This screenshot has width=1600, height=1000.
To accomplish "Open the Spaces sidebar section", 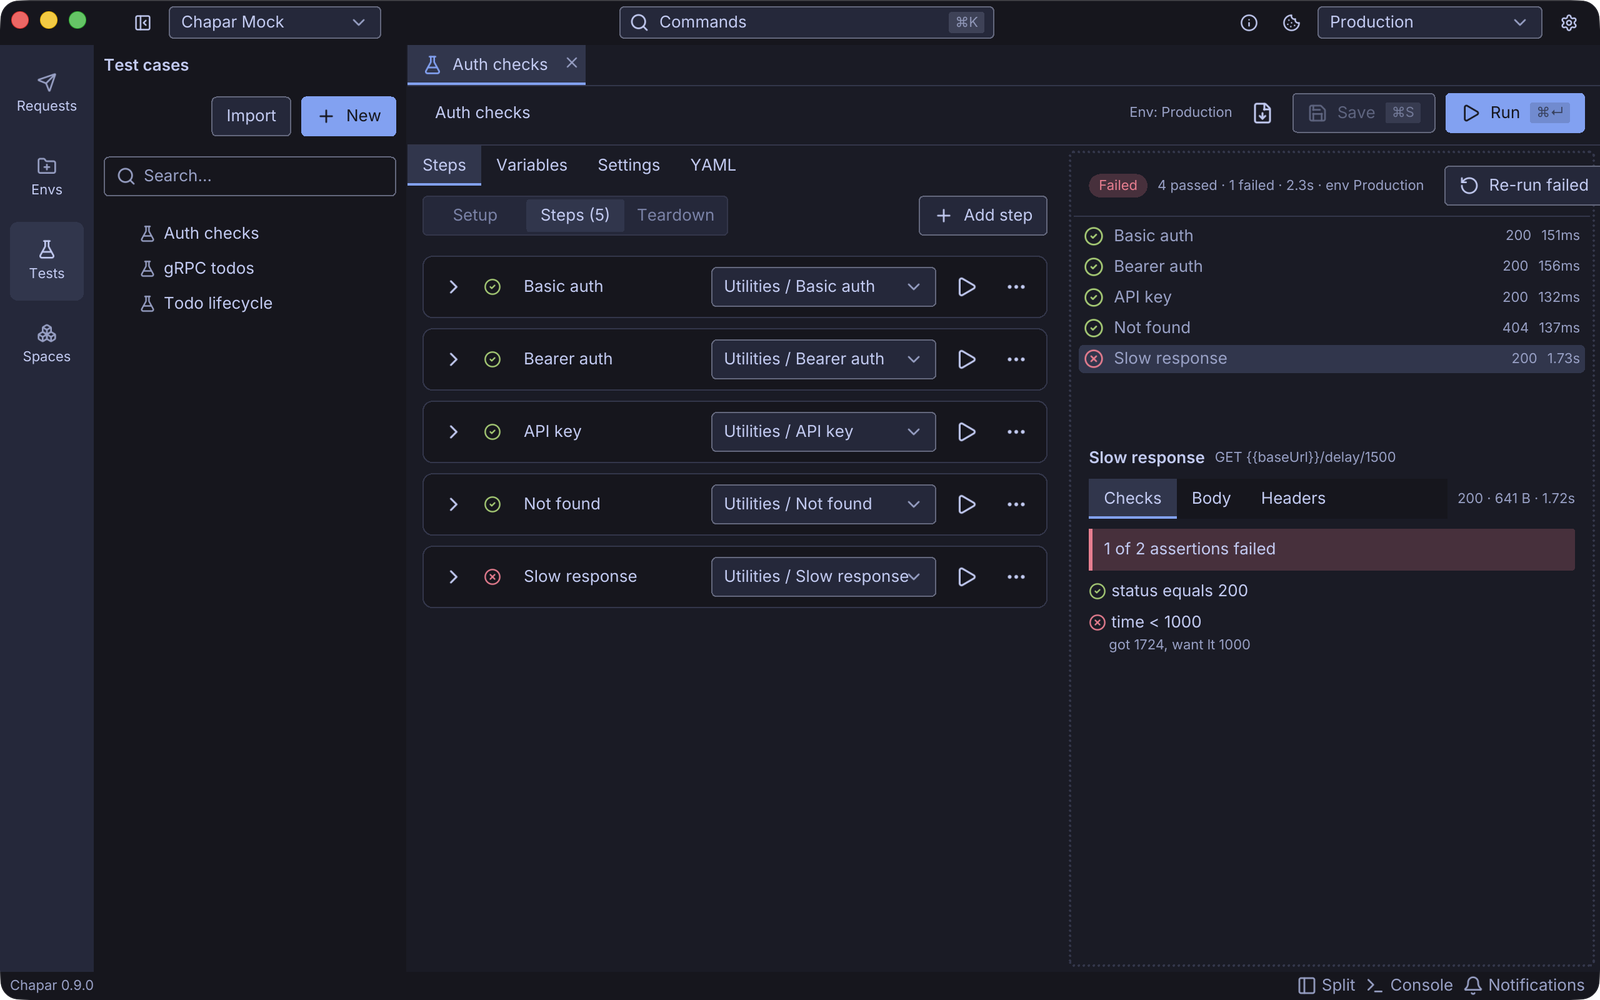I will [x=47, y=344].
